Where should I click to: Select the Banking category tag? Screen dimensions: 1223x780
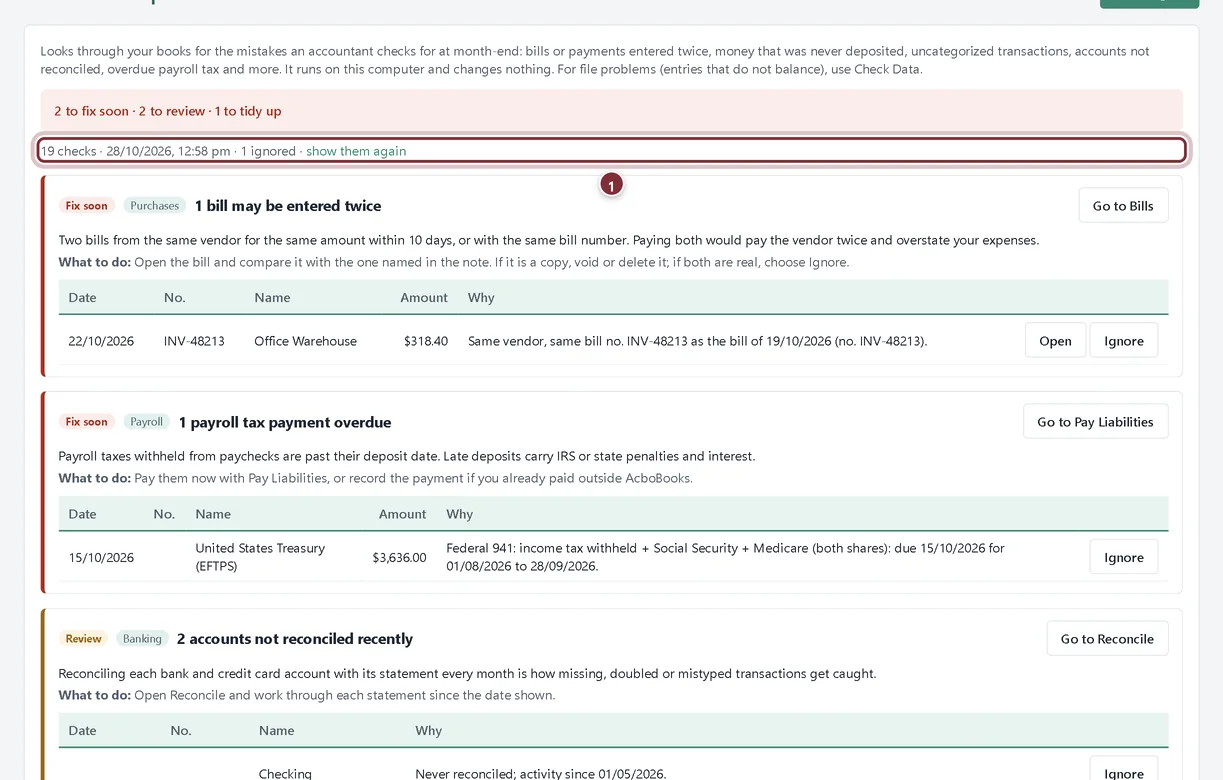143,639
